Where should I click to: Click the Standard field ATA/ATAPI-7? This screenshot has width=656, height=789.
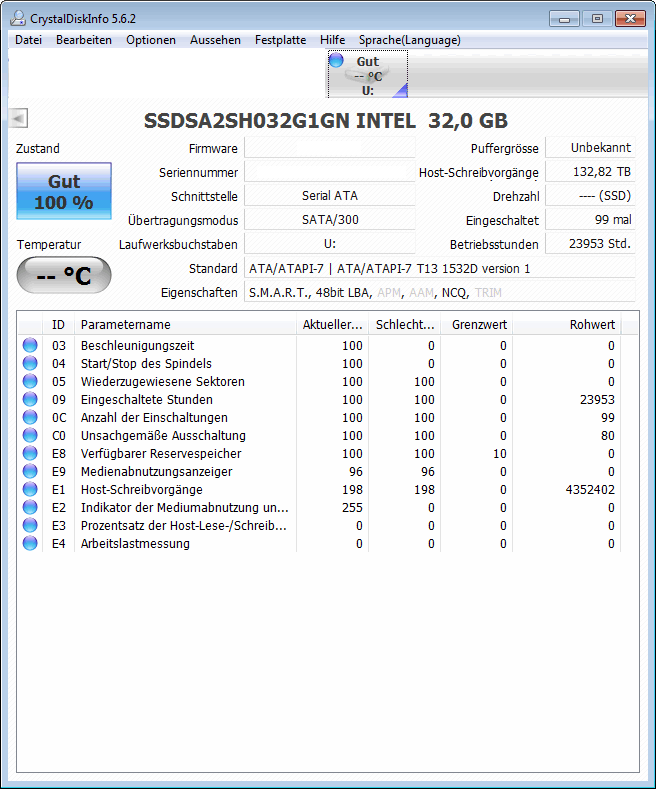[439, 268]
